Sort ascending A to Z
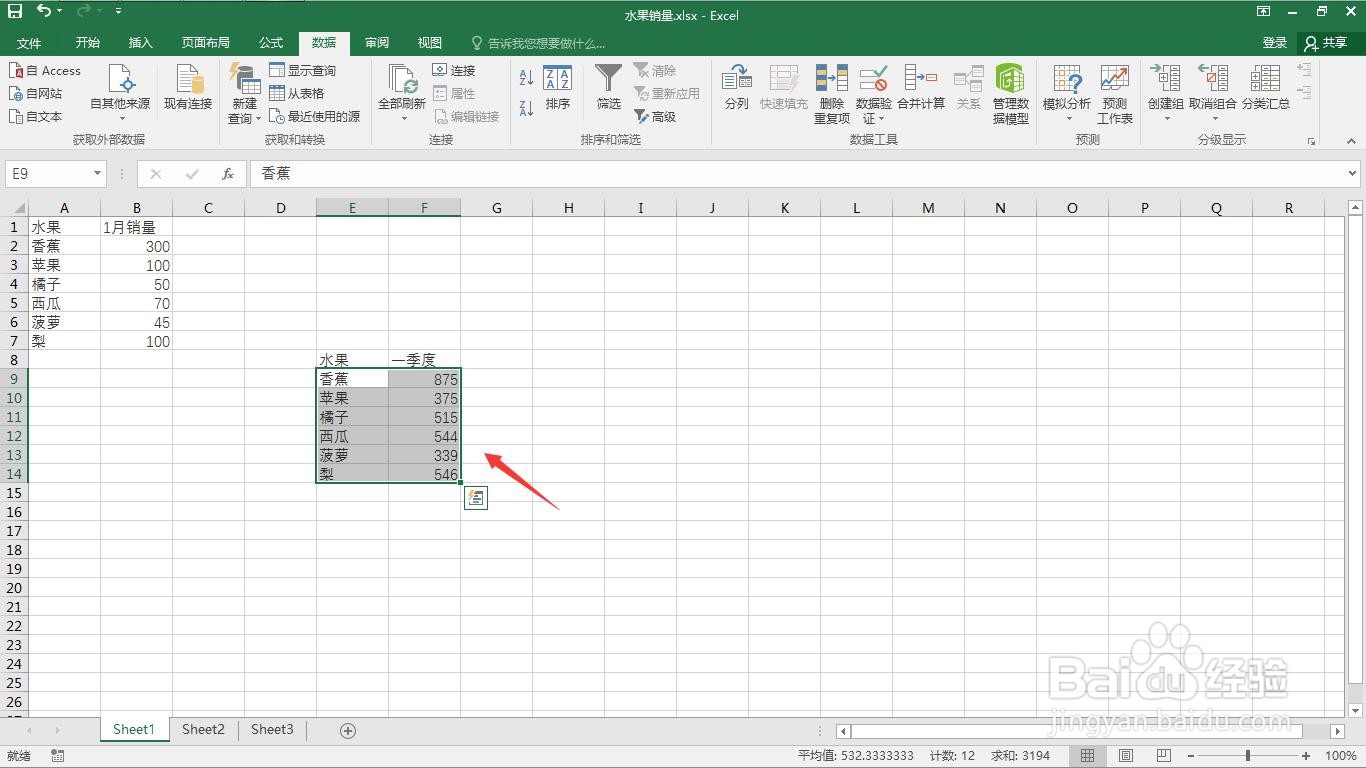The image size is (1366, 768). [526, 78]
